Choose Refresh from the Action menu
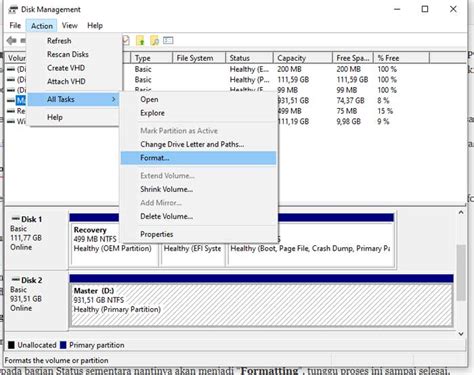Image resolution: width=474 pixels, height=375 pixels. point(74,41)
